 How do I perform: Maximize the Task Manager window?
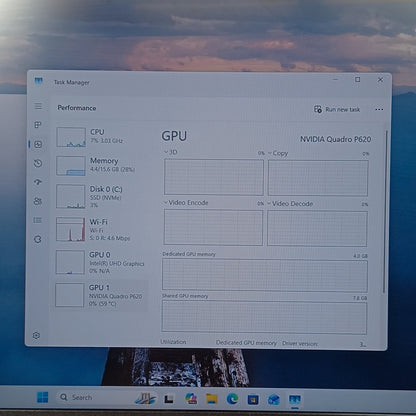click(x=358, y=79)
